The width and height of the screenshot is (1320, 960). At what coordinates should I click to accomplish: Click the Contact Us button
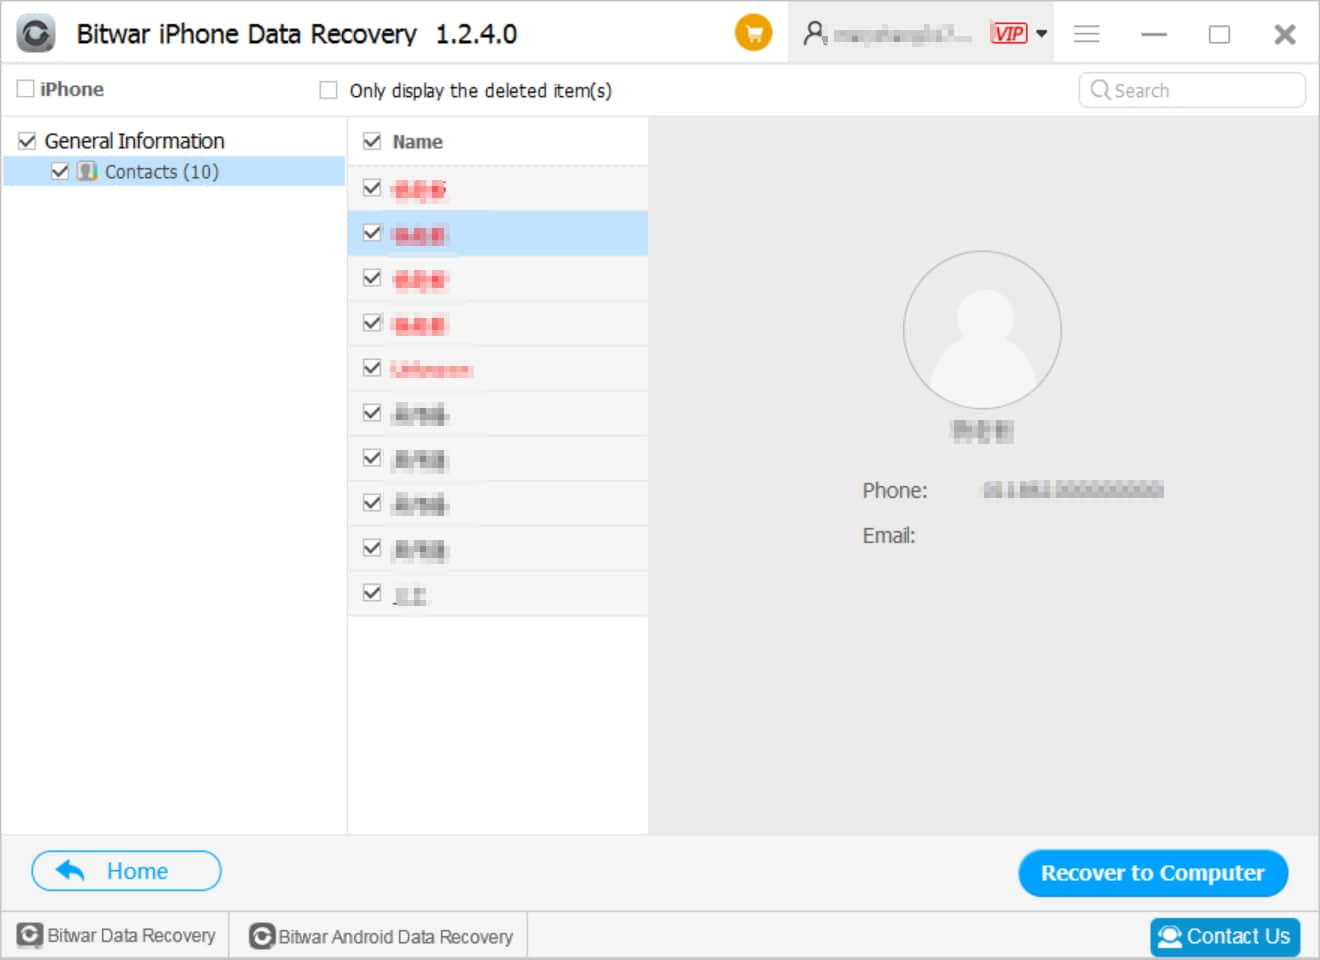pos(1225,937)
